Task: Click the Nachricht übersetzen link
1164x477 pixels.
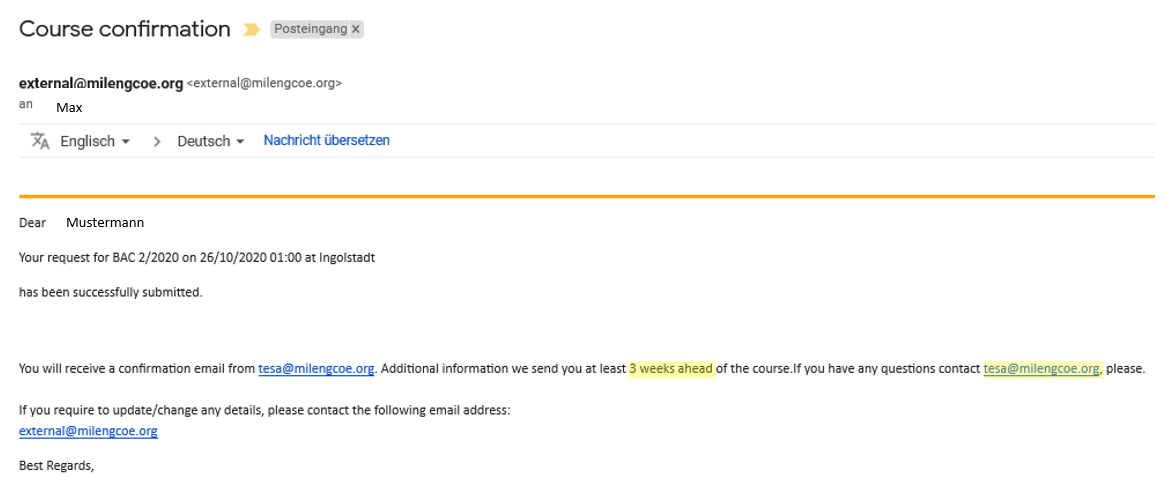Action: tap(326, 141)
